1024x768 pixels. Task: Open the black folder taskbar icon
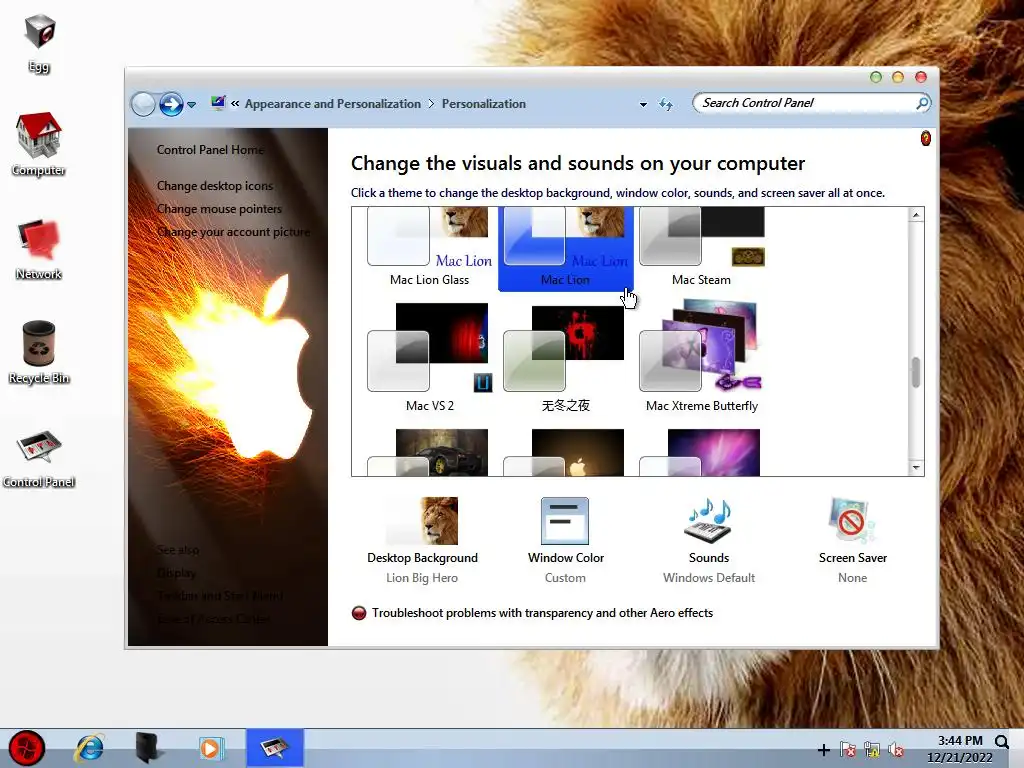(148, 748)
